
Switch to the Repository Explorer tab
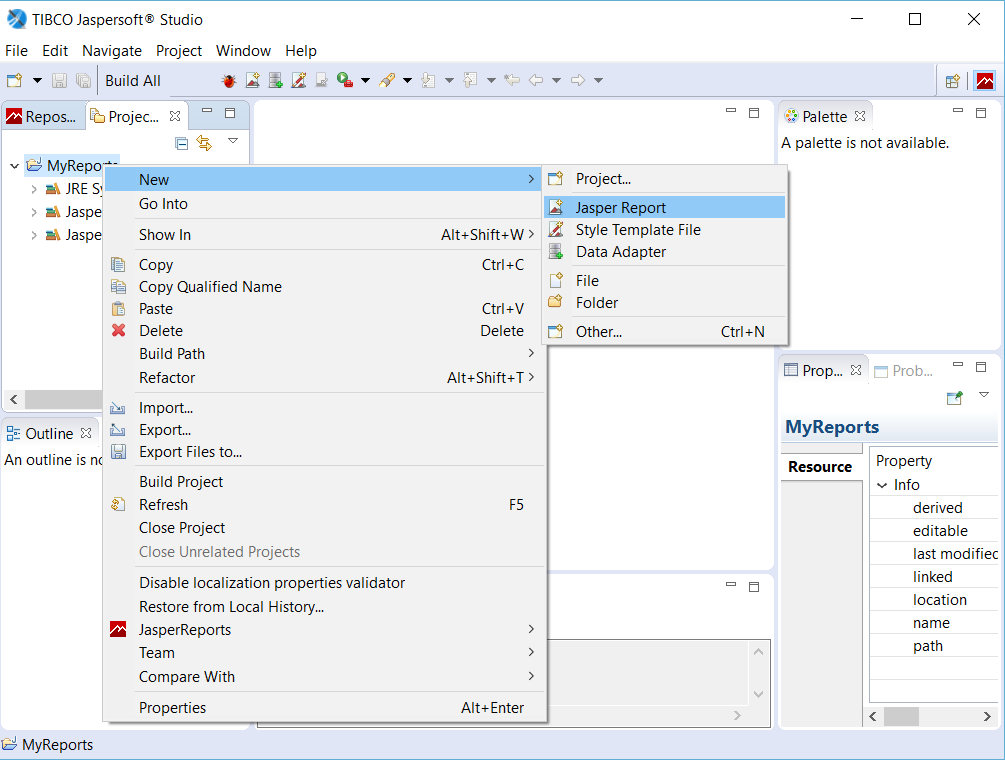click(x=43, y=116)
